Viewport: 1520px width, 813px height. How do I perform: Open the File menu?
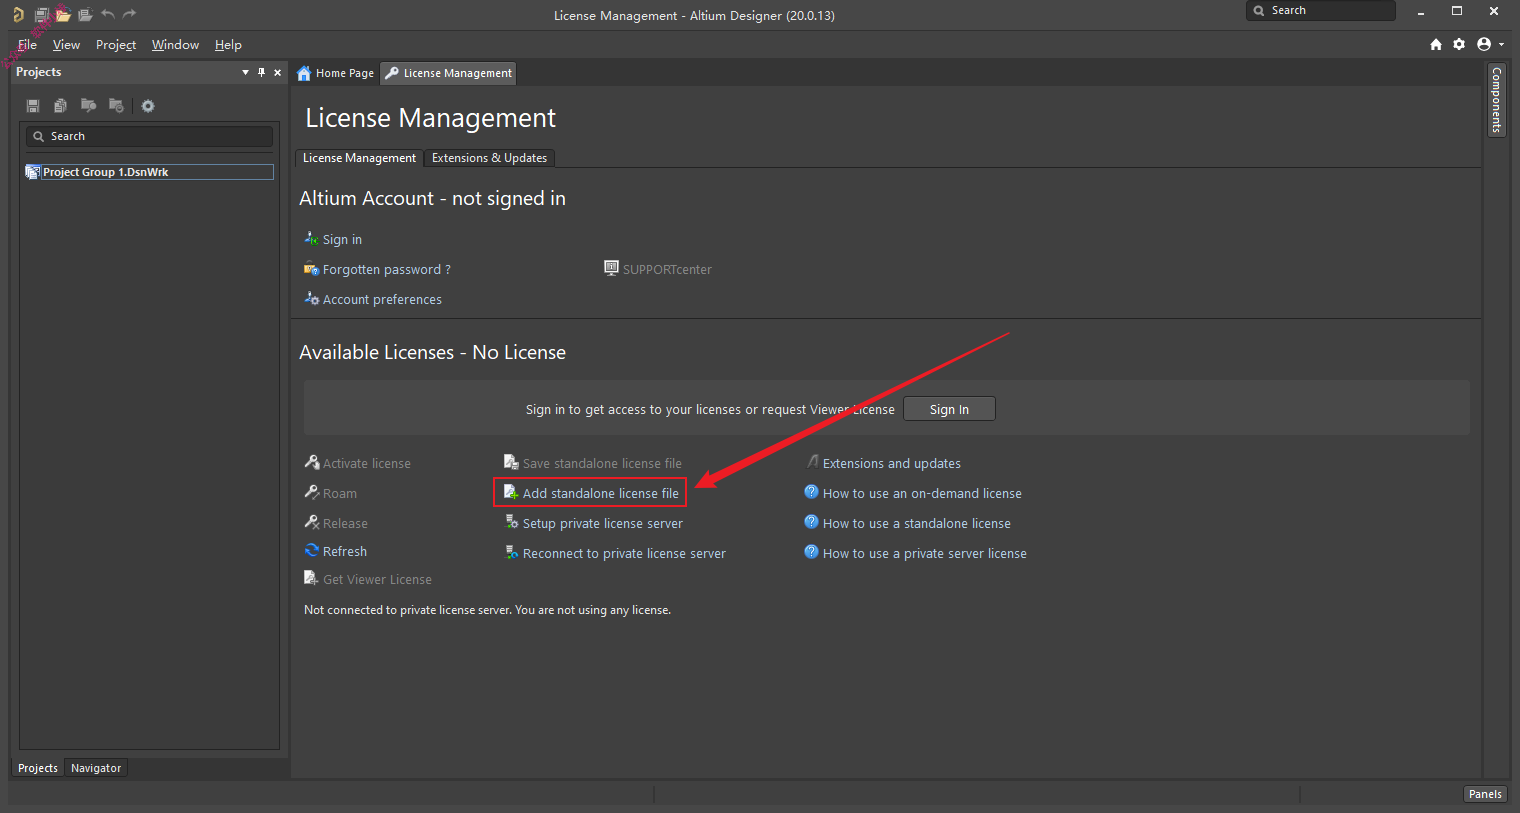(27, 45)
